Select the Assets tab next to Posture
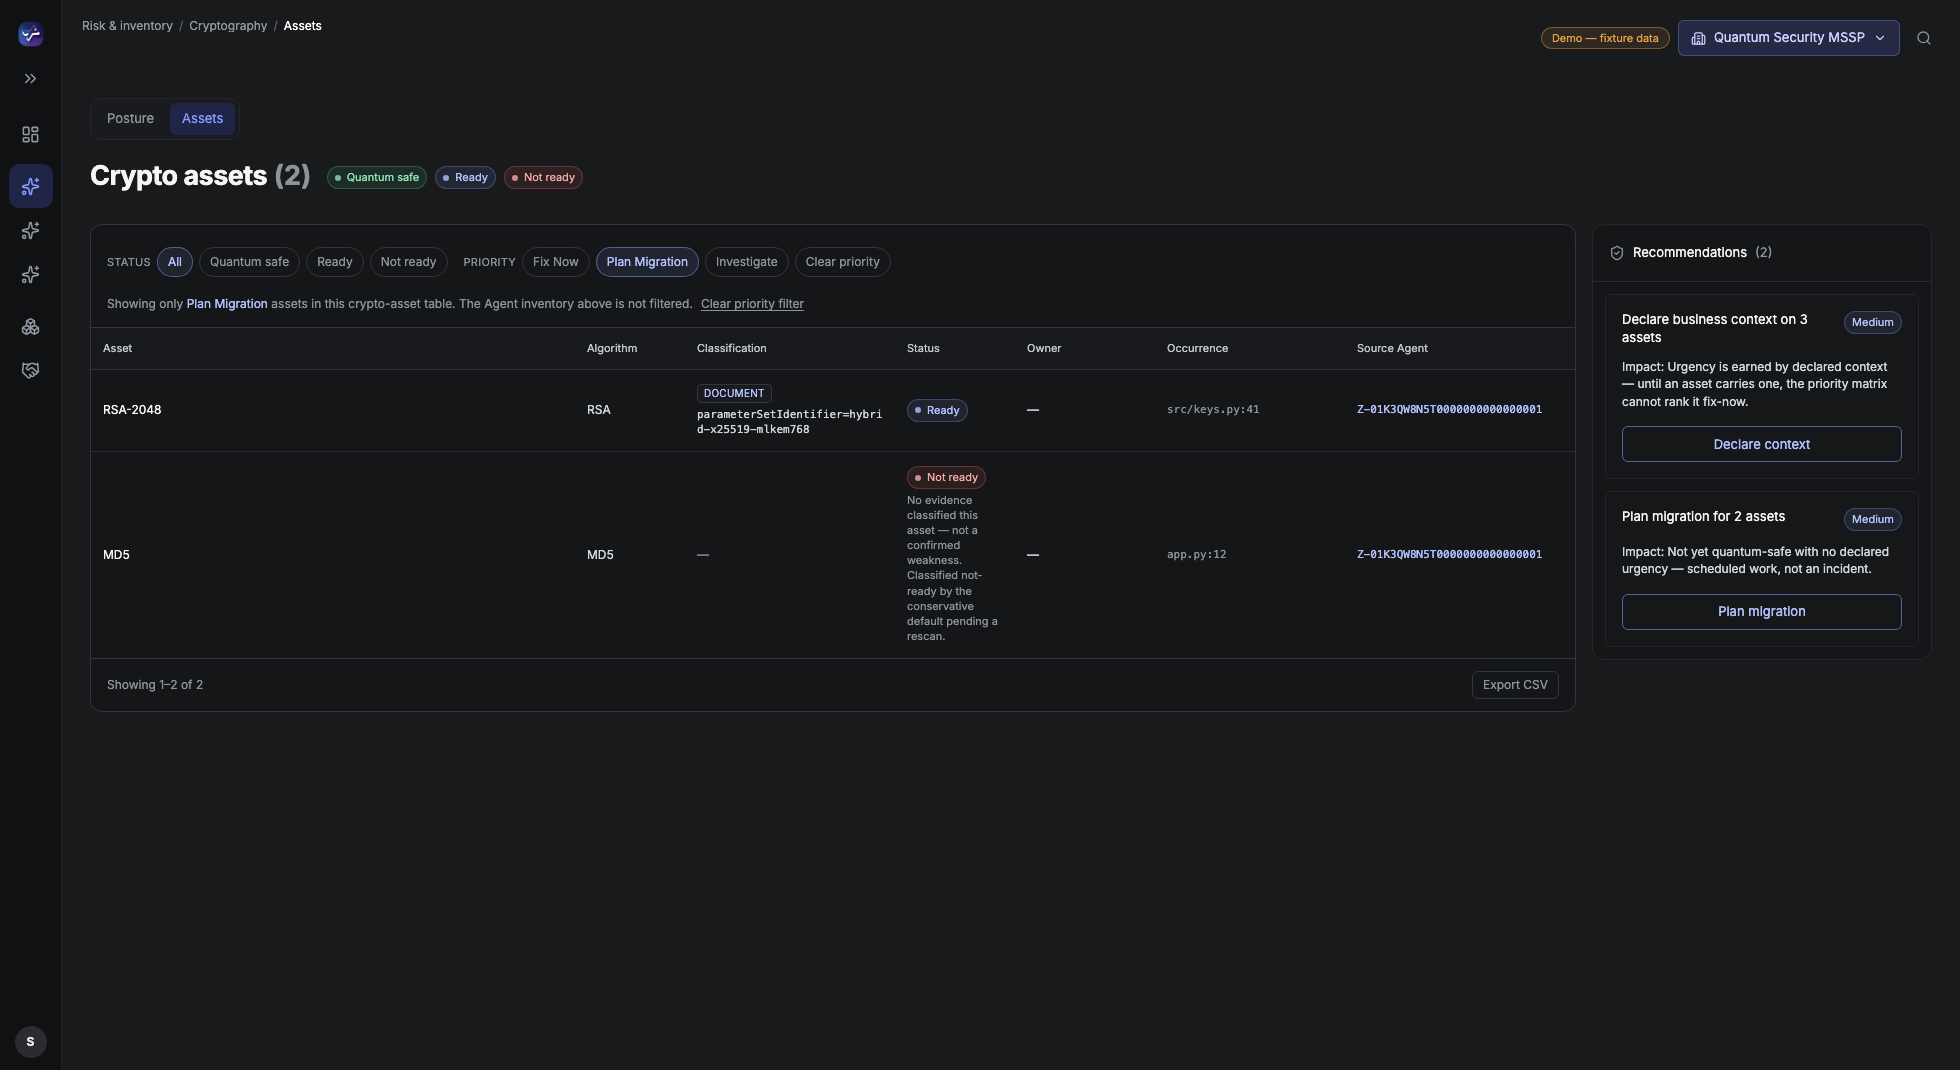Screen dimensions: 1960x1070 [x=202, y=119]
